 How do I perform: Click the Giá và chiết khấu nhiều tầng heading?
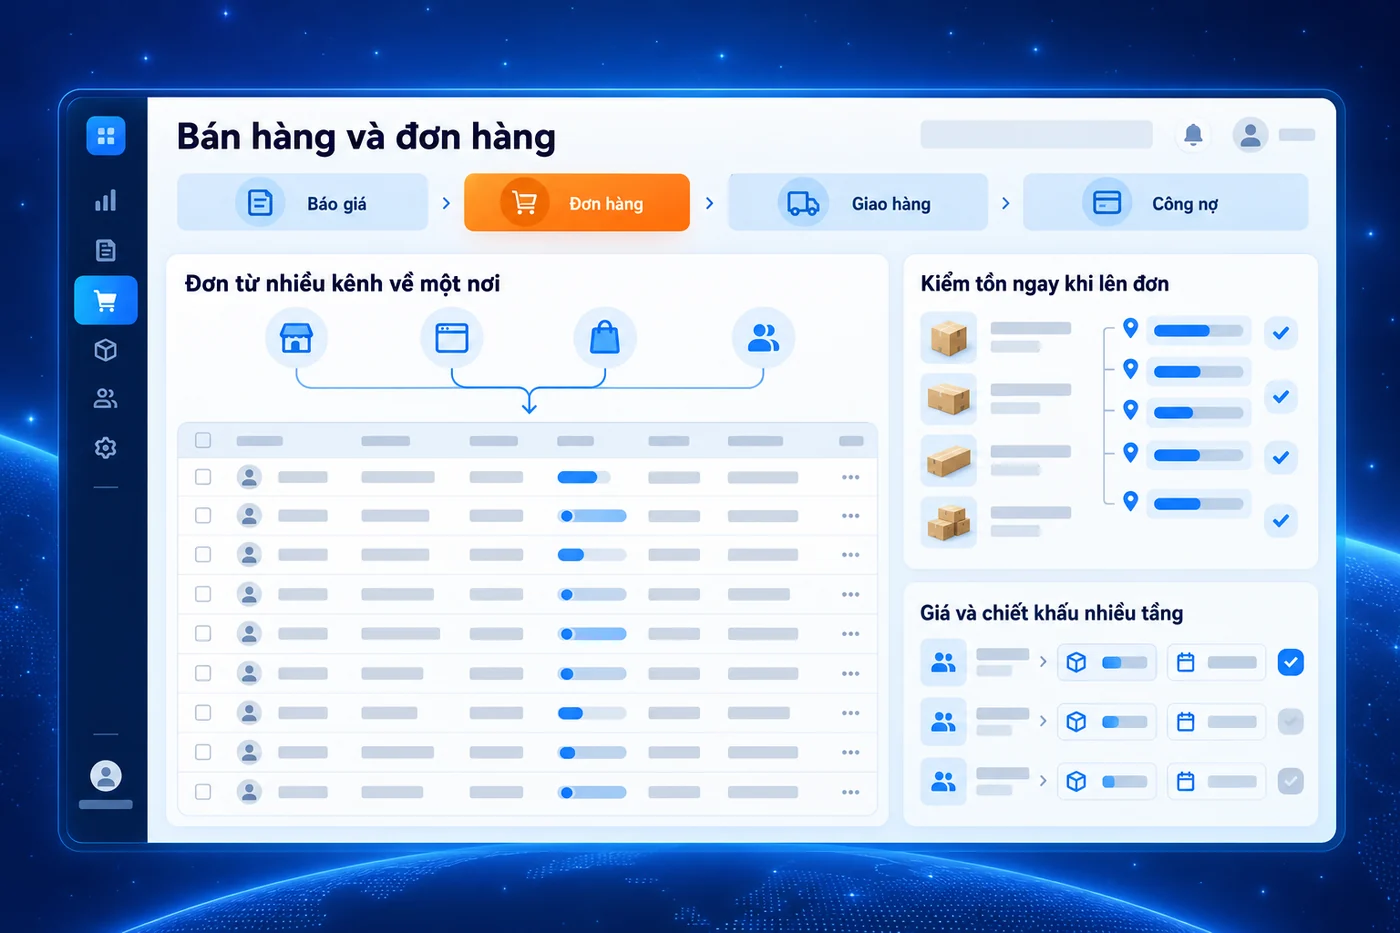tap(1051, 613)
